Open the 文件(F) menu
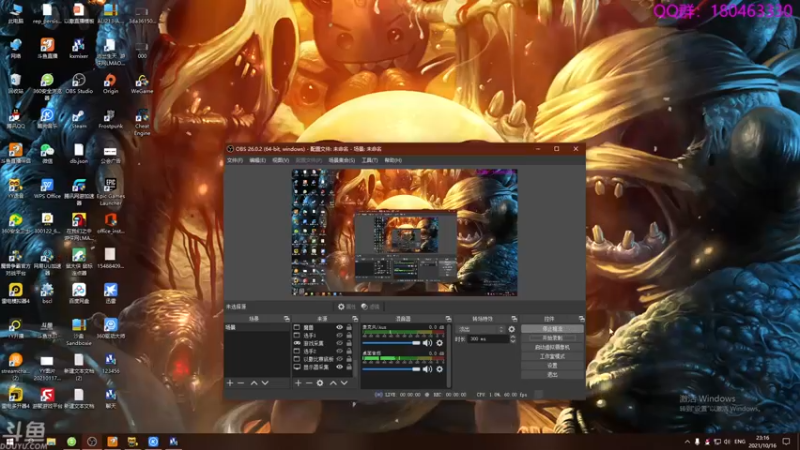800x450 pixels. pyautogui.click(x=235, y=160)
